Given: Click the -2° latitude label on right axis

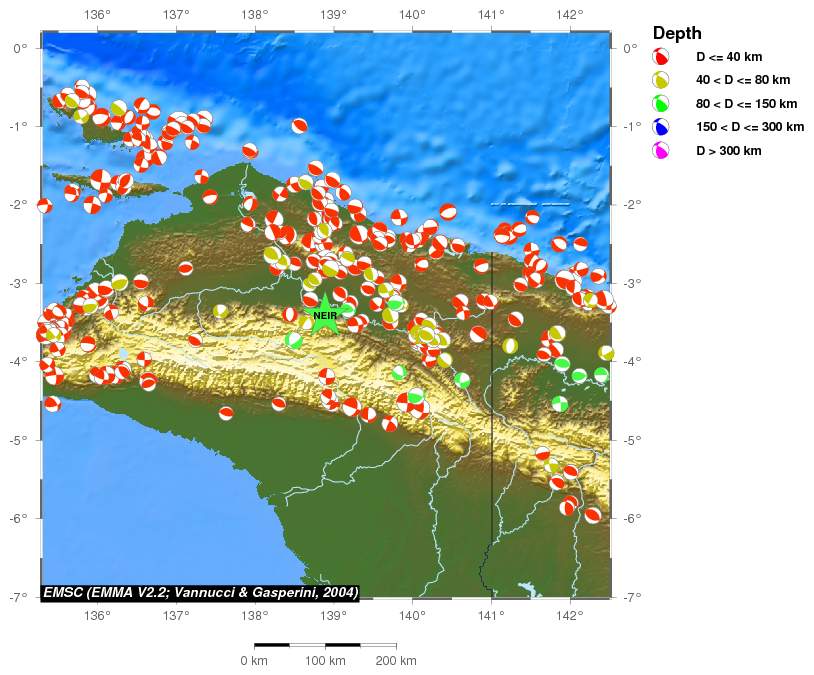Looking at the screenshot, I should coord(634,204).
